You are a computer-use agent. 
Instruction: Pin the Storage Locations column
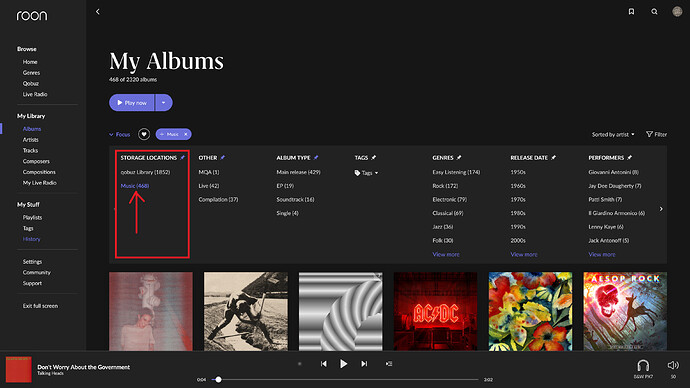click(183, 157)
